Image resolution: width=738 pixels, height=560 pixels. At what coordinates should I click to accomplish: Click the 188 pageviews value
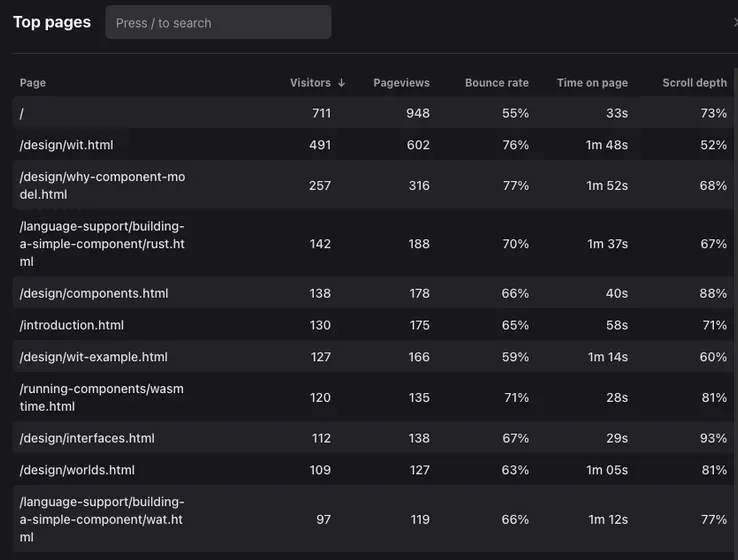click(x=419, y=244)
